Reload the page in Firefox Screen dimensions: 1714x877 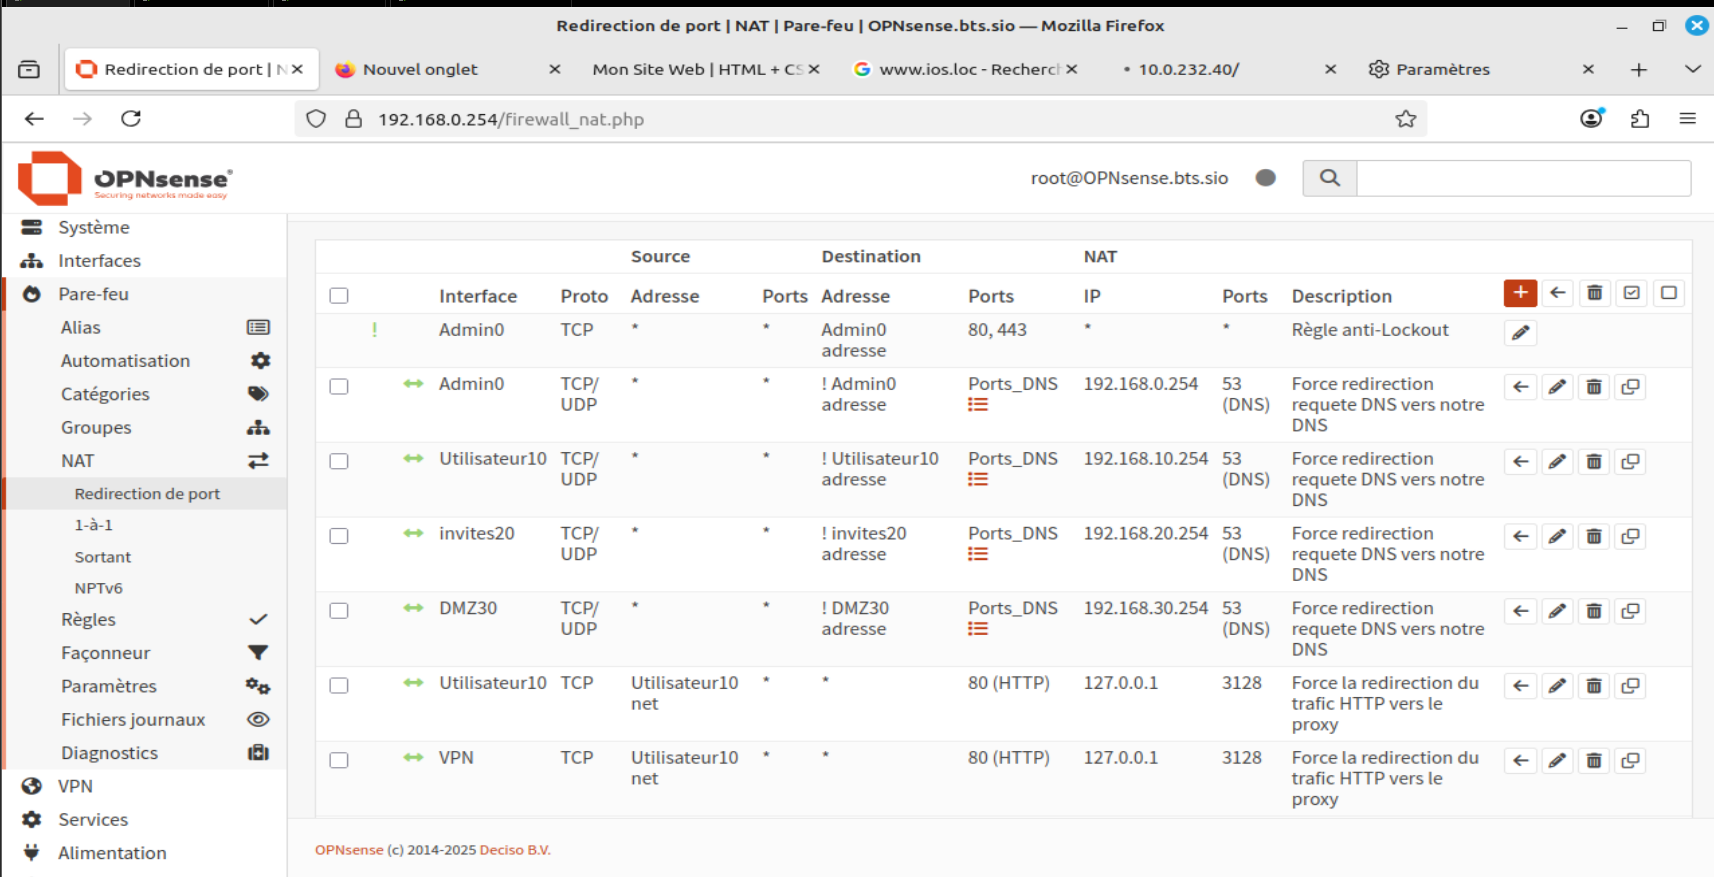pyautogui.click(x=131, y=119)
